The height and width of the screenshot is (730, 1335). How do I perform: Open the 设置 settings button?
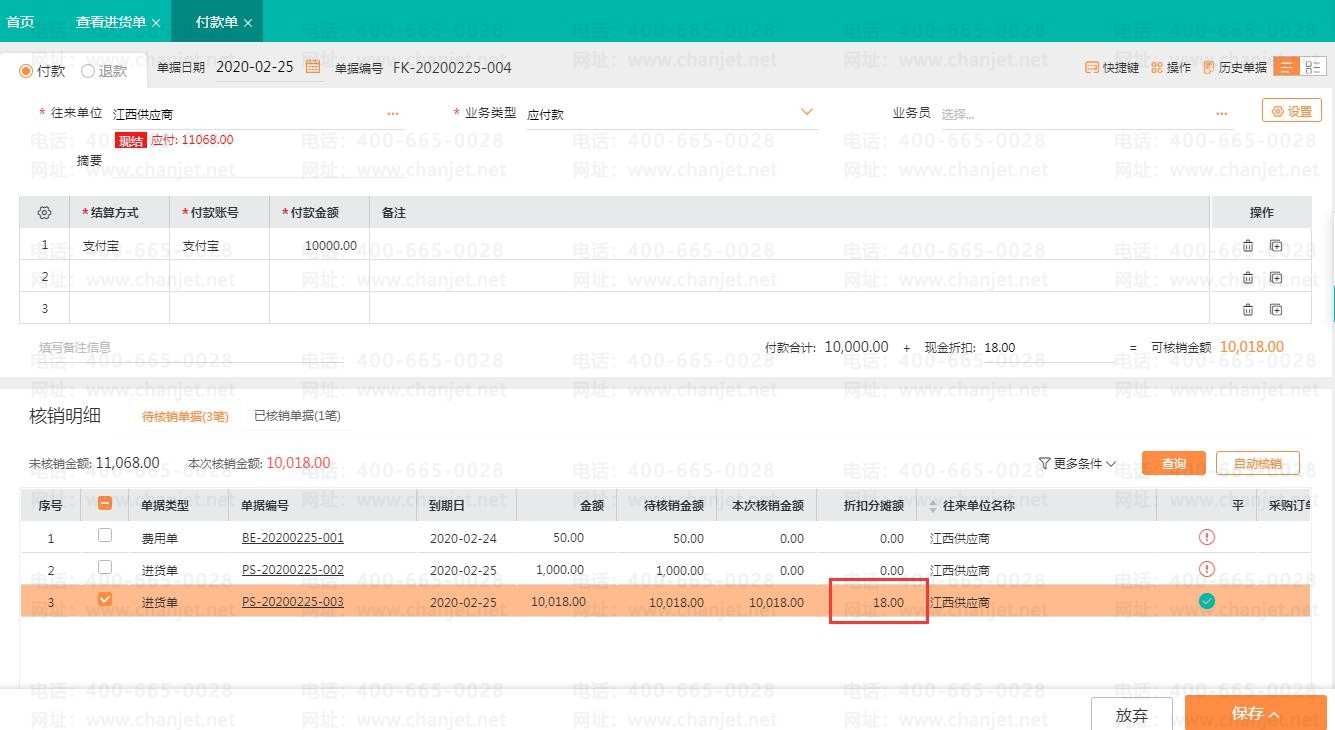[x=1292, y=111]
